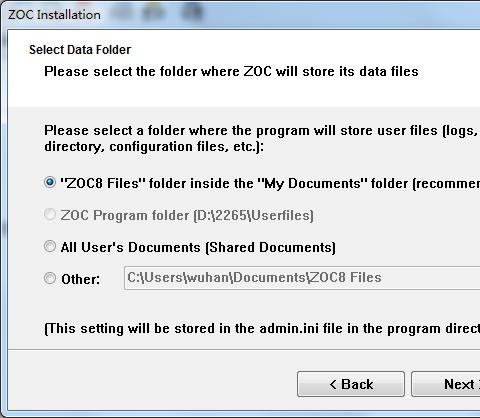Click the left chevron on the Back button
Screen dimensions: 480x418
point(333,384)
